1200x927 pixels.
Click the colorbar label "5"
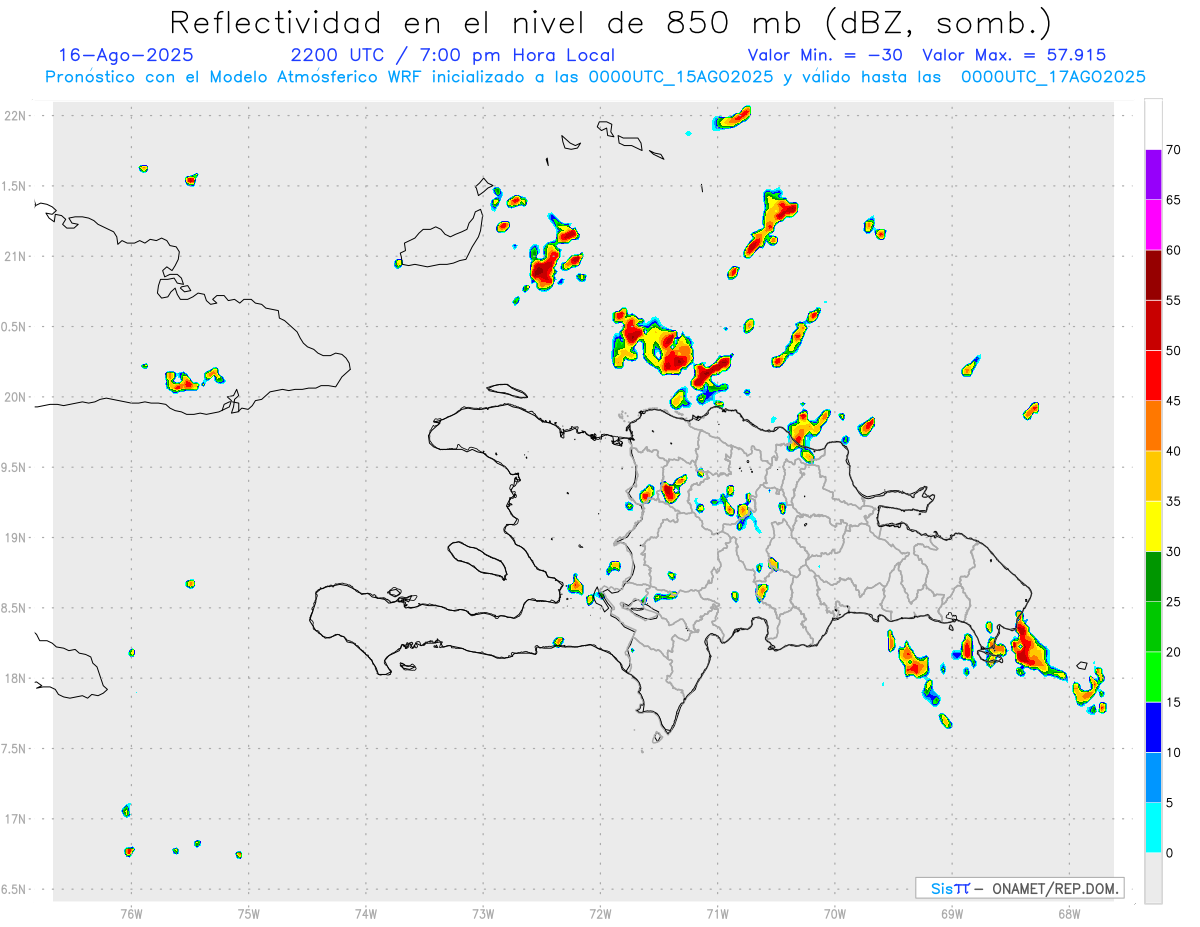pyautogui.click(x=1169, y=803)
